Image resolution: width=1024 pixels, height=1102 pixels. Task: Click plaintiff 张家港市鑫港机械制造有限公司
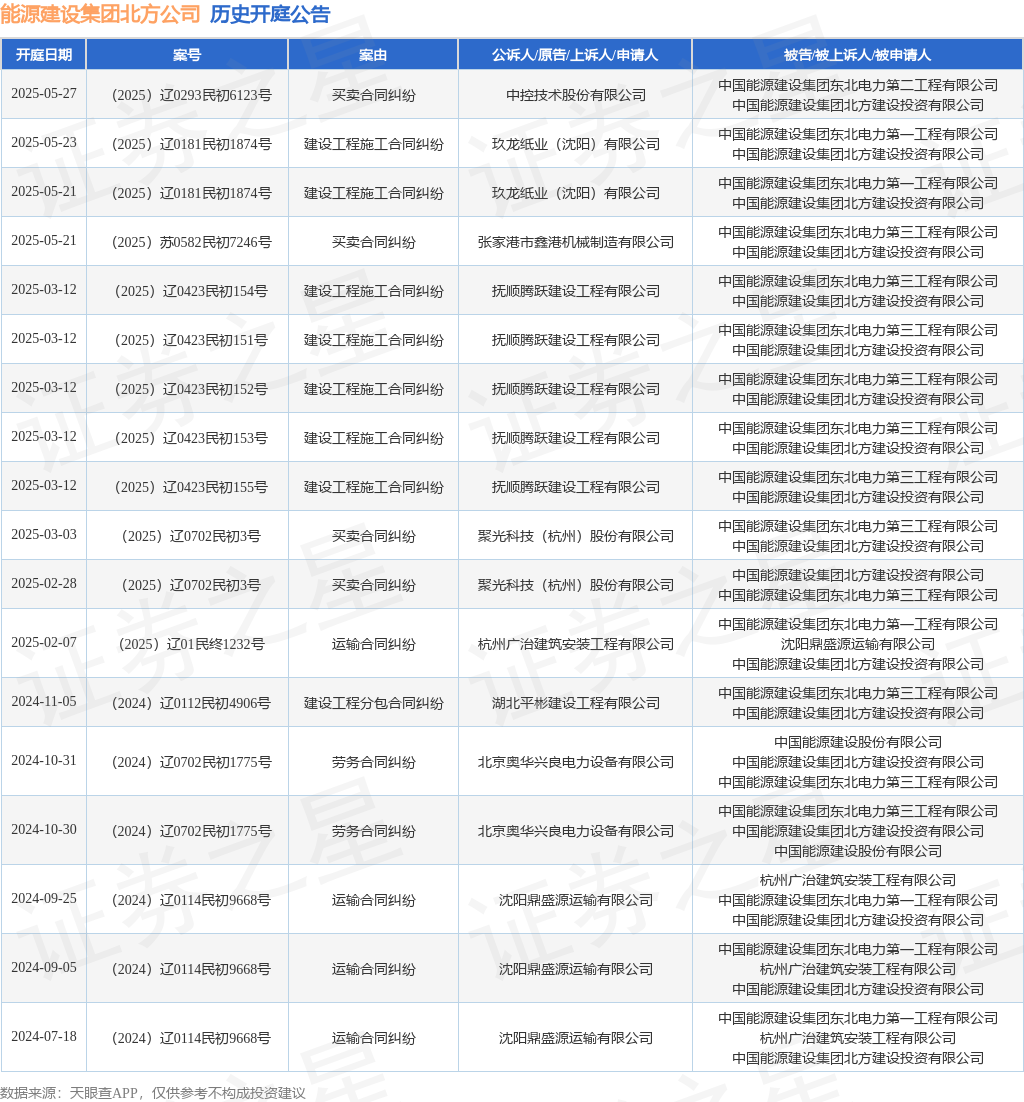coord(576,242)
